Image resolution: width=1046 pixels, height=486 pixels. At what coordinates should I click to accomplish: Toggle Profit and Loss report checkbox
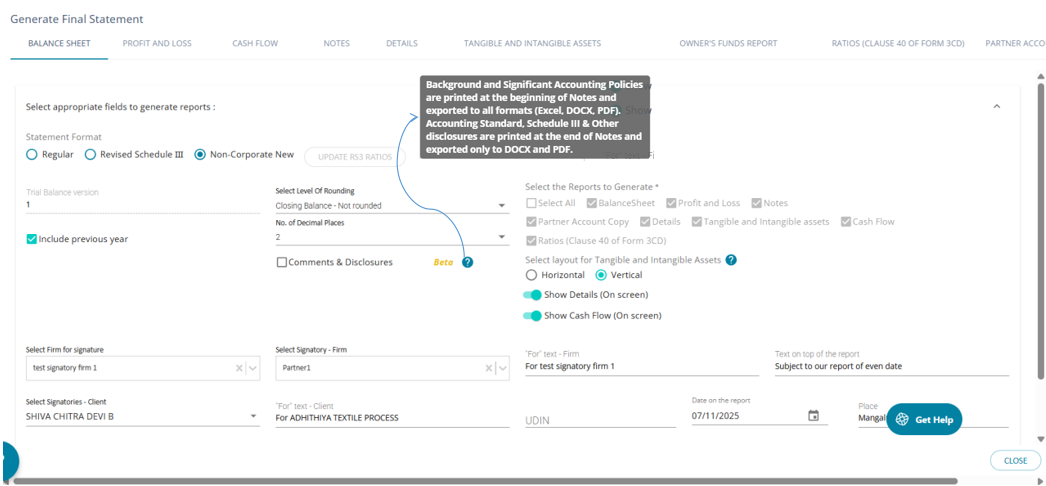[671, 203]
